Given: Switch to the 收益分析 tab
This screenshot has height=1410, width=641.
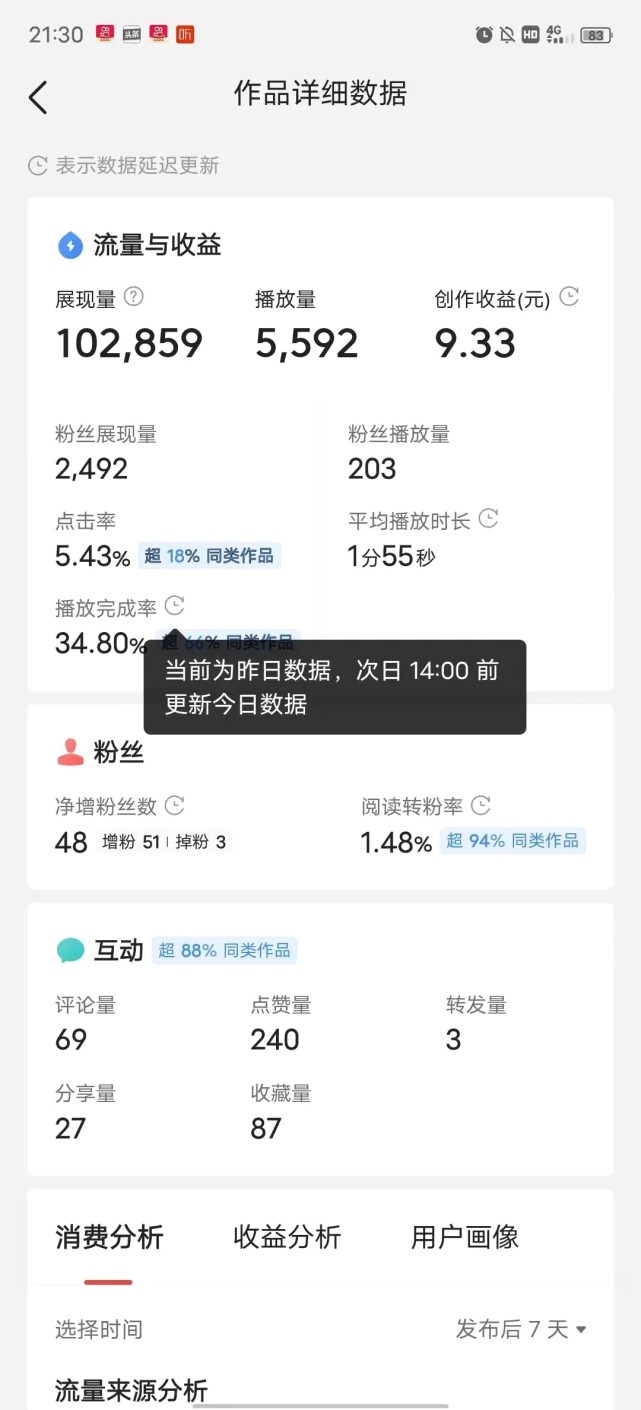Looking at the screenshot, I should 287,1237.
